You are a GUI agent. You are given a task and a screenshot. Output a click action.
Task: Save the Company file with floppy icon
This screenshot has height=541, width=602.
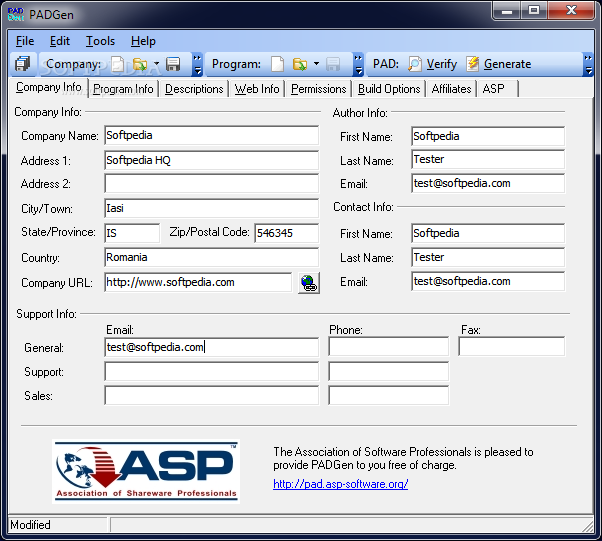tap(173, 64)
